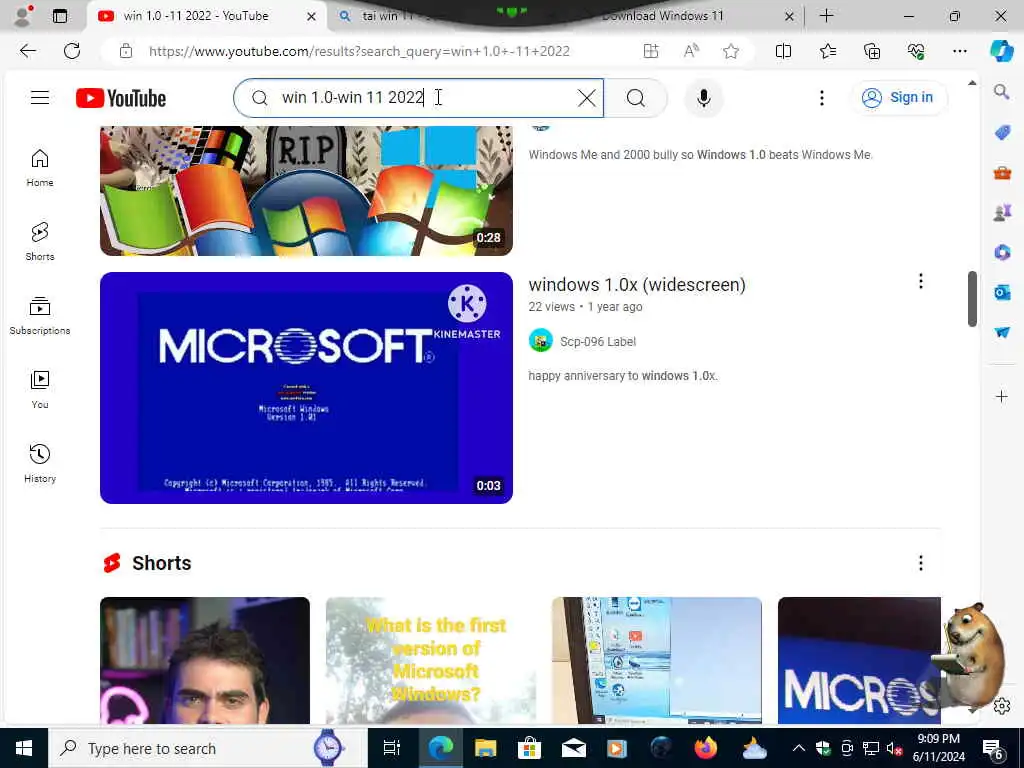
Task: Add this page to favorites star icon
Action: tap(731, 51)
